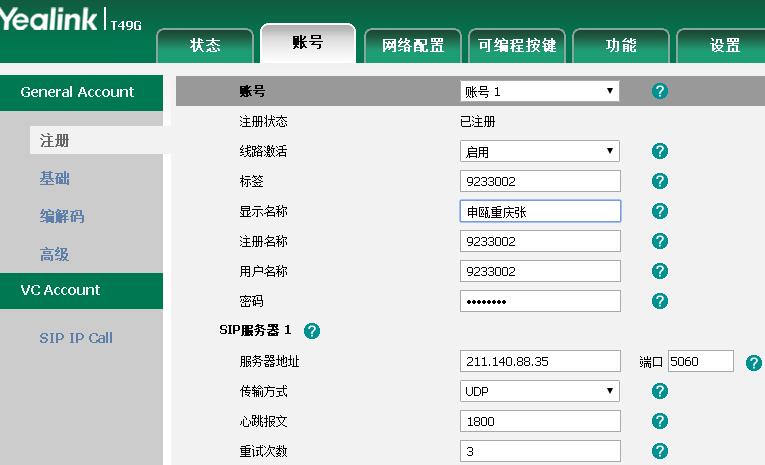765x465 pixels.
Task: Click help icon beside 端口 field
Action: click(753, 362)
